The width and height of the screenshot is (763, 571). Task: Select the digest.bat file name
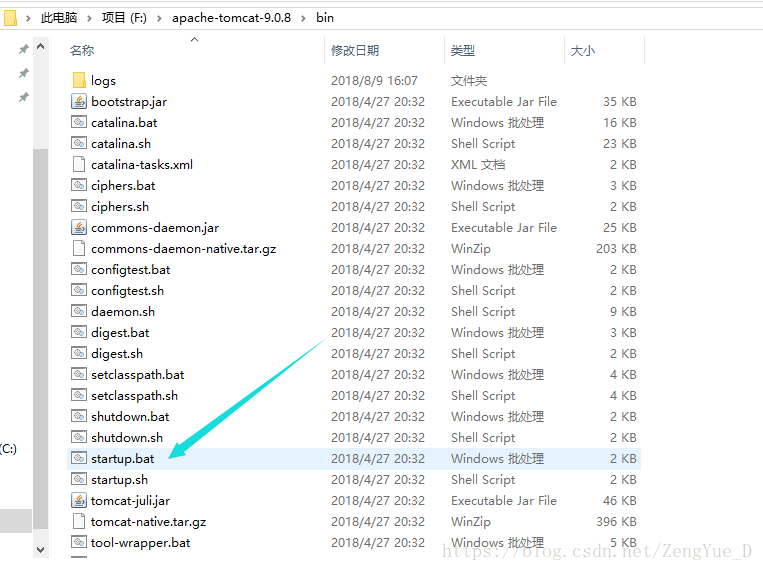click(x=120, y=333)
